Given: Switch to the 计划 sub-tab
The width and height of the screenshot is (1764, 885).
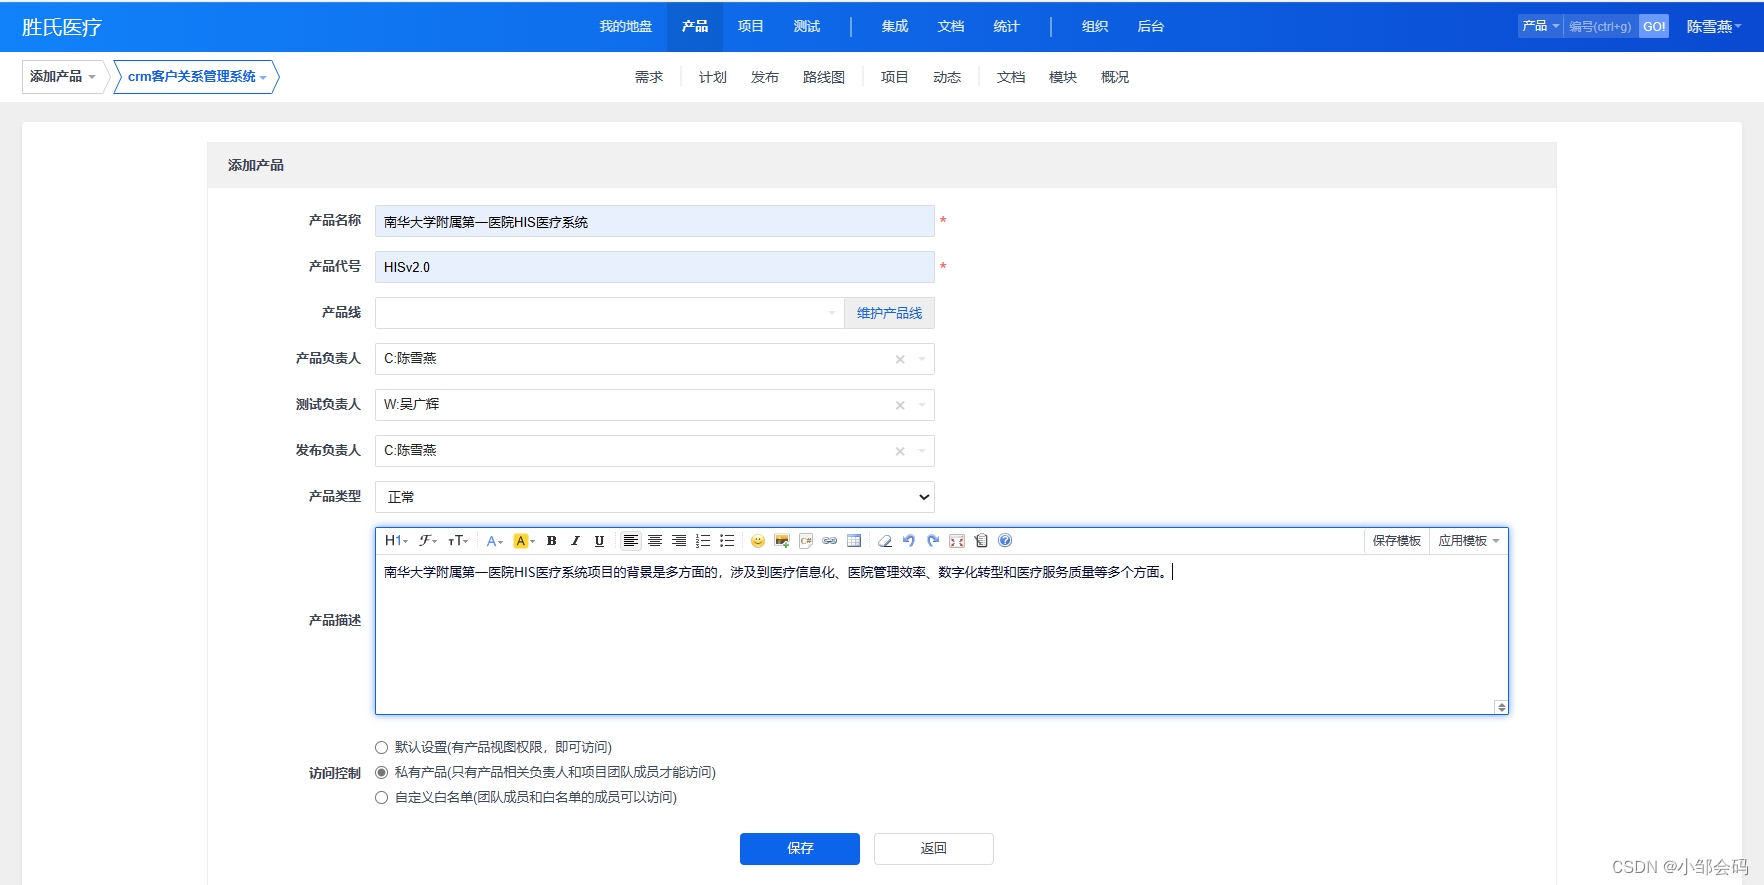Looking at the screenshot, I should (x=713, y=77).
